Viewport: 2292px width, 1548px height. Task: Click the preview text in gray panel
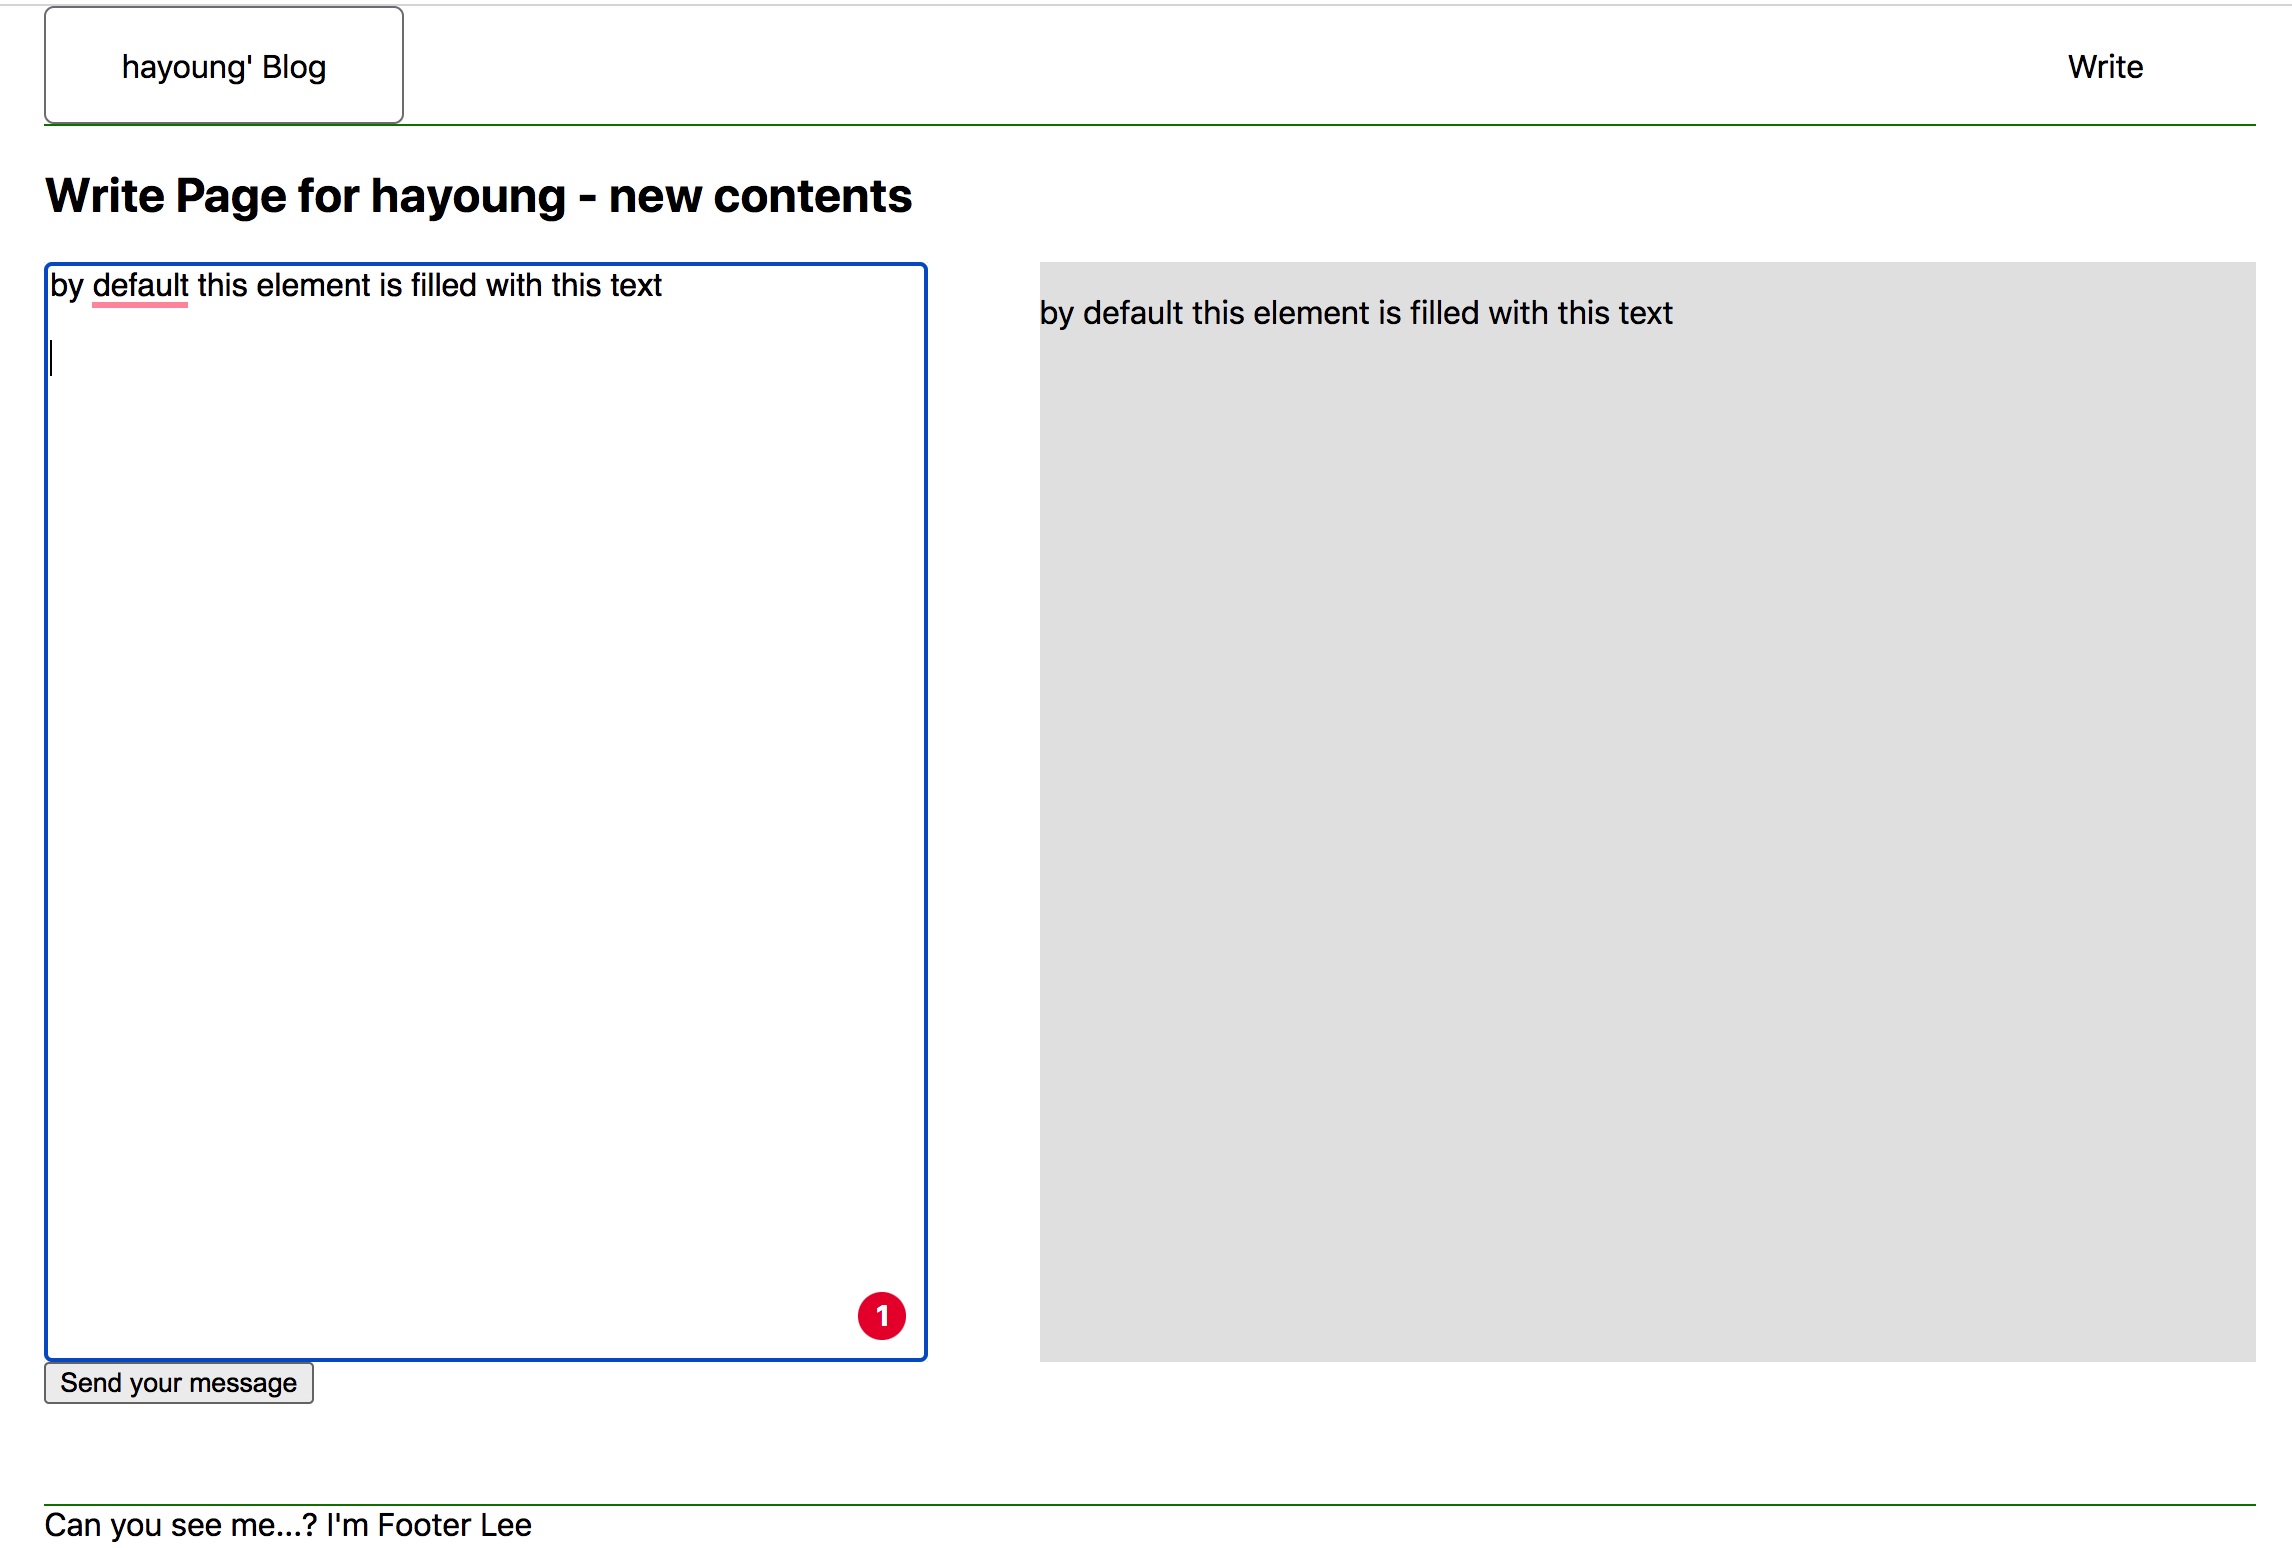pos(1355,313)
